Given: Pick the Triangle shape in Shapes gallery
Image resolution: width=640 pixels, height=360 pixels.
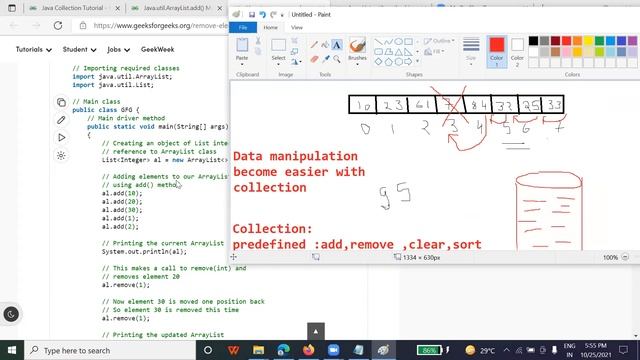Looking at the screenshot, I should [x=398, y=52].
